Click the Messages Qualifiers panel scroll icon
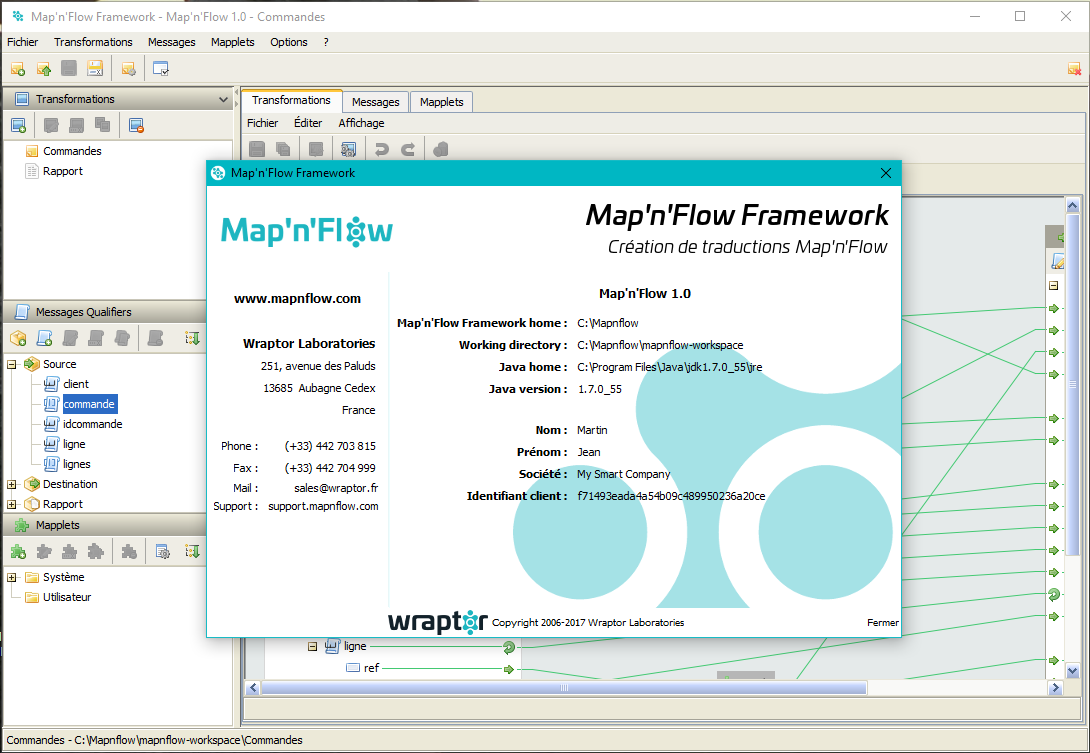 [x=22, y=312]
